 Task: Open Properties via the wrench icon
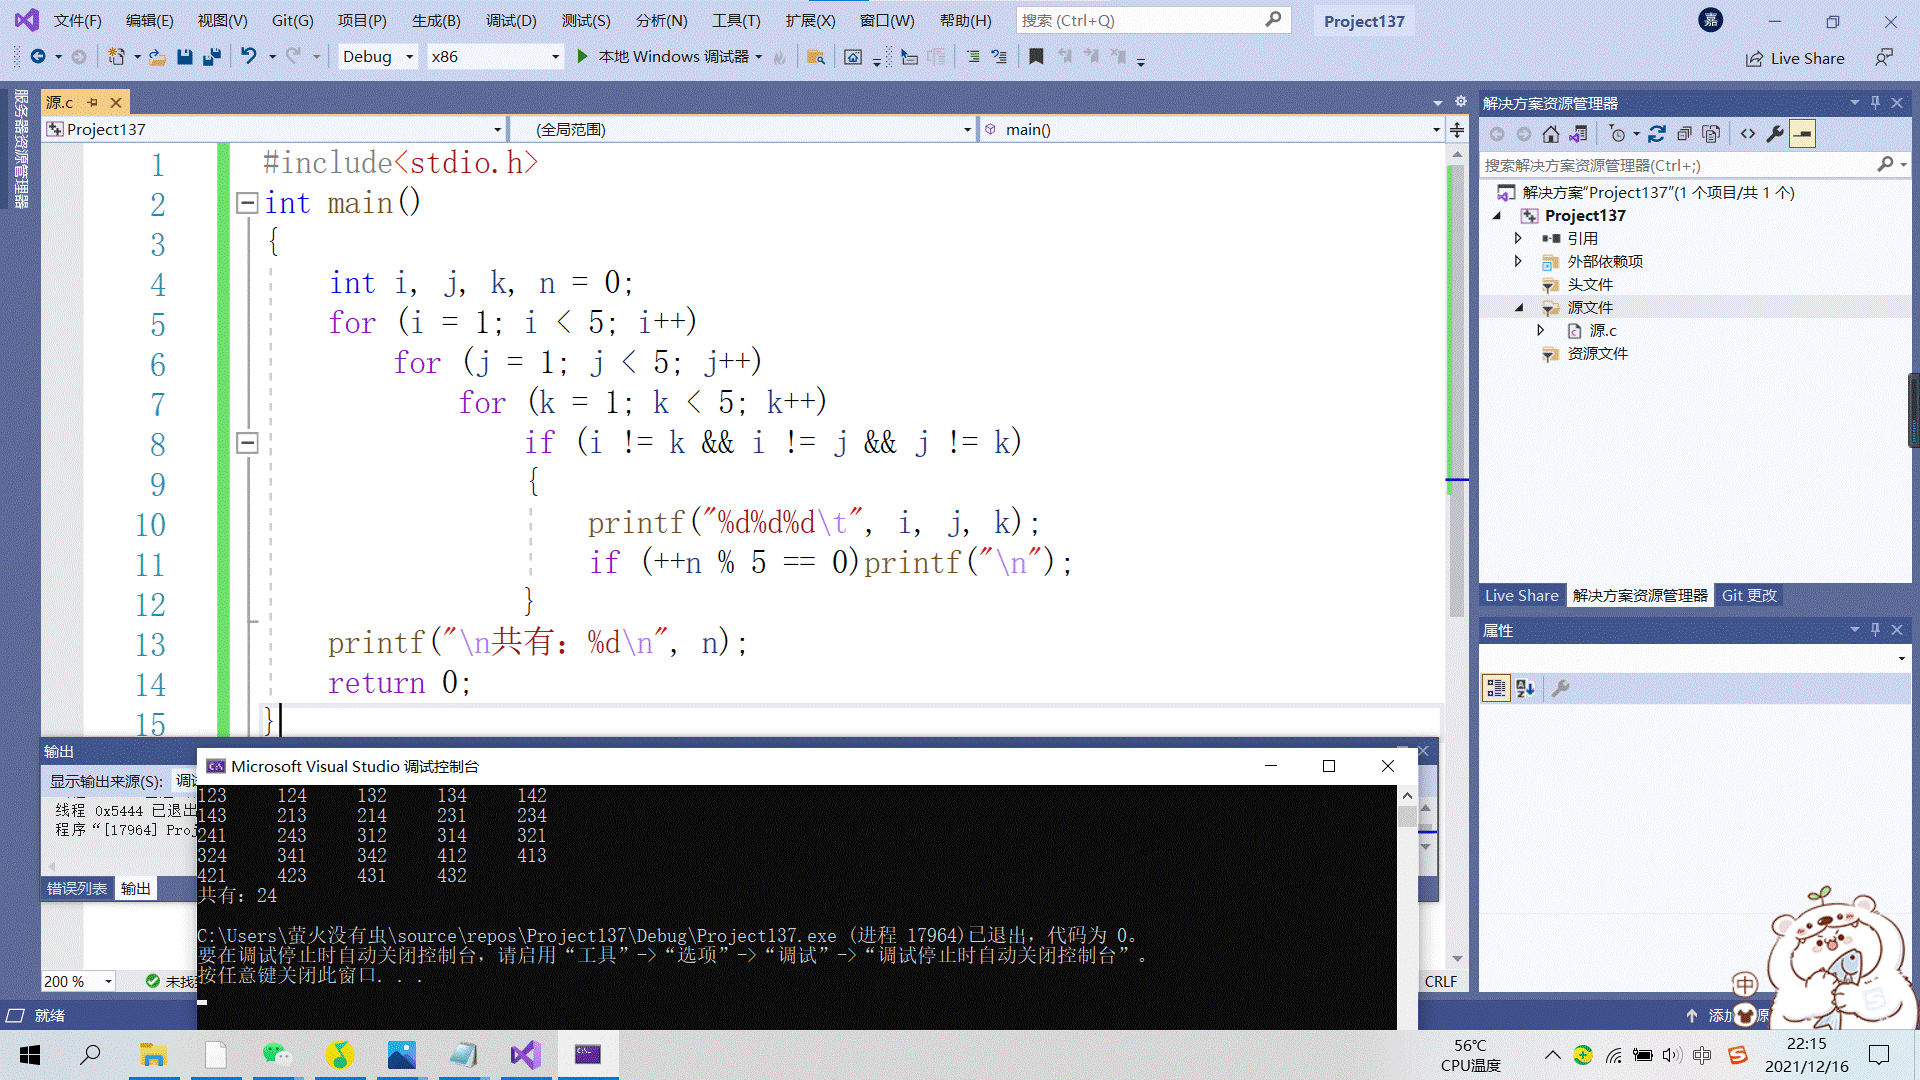[x=1775, y=134]
